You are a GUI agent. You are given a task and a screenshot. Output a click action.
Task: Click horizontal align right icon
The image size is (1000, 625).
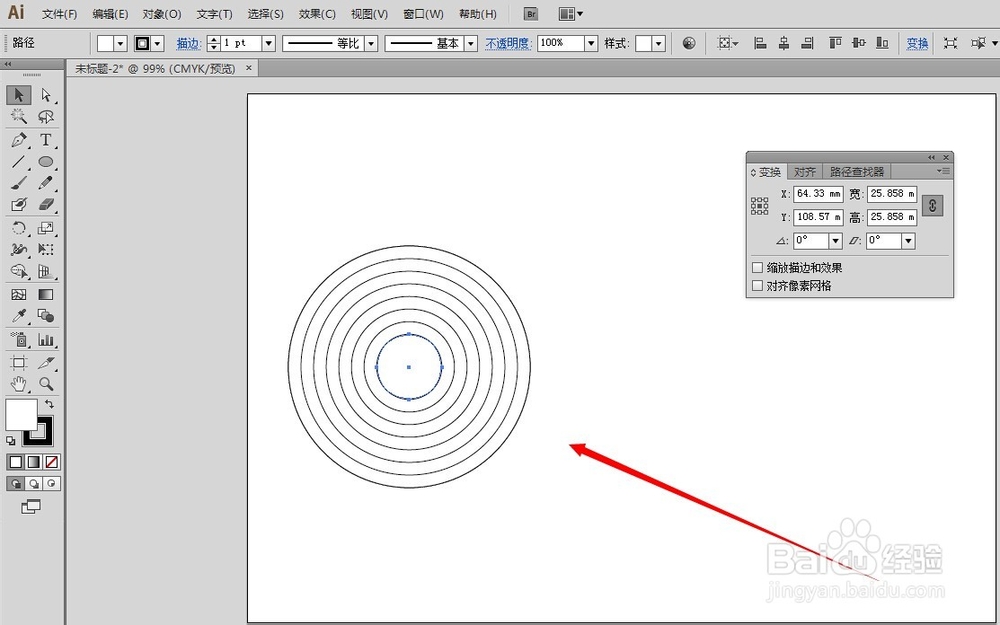click(808, 43)
